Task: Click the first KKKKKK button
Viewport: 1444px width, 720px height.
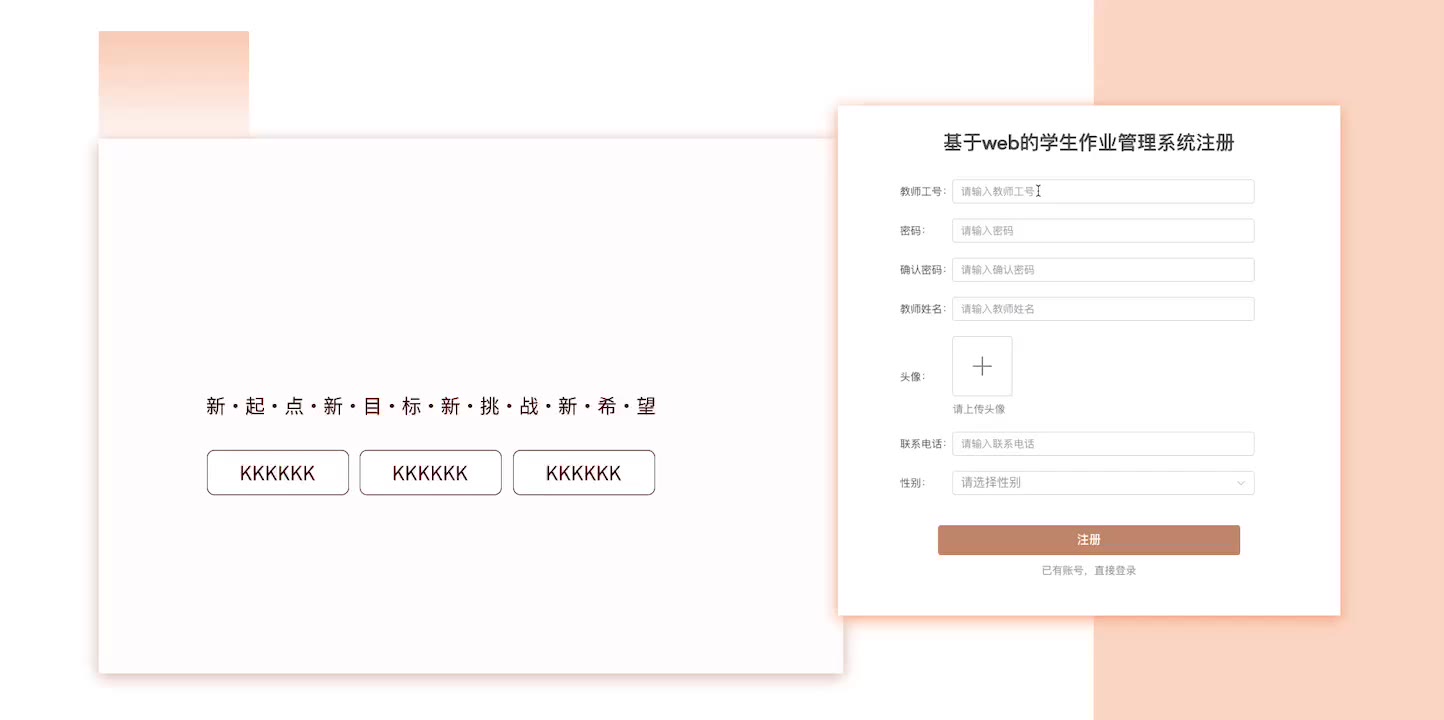Action: (278, 473)
